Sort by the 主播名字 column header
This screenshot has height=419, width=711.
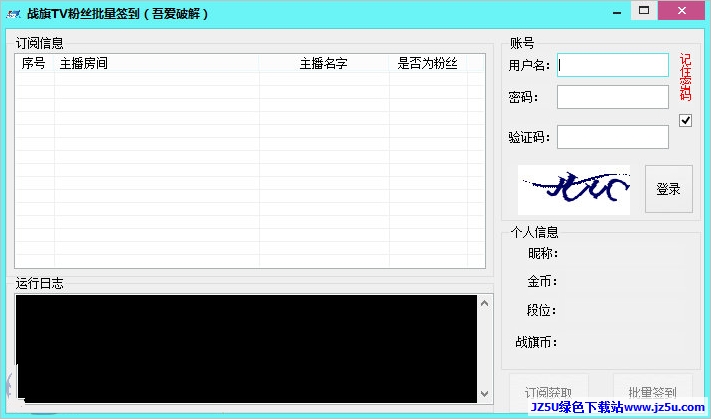click(324, 63)
